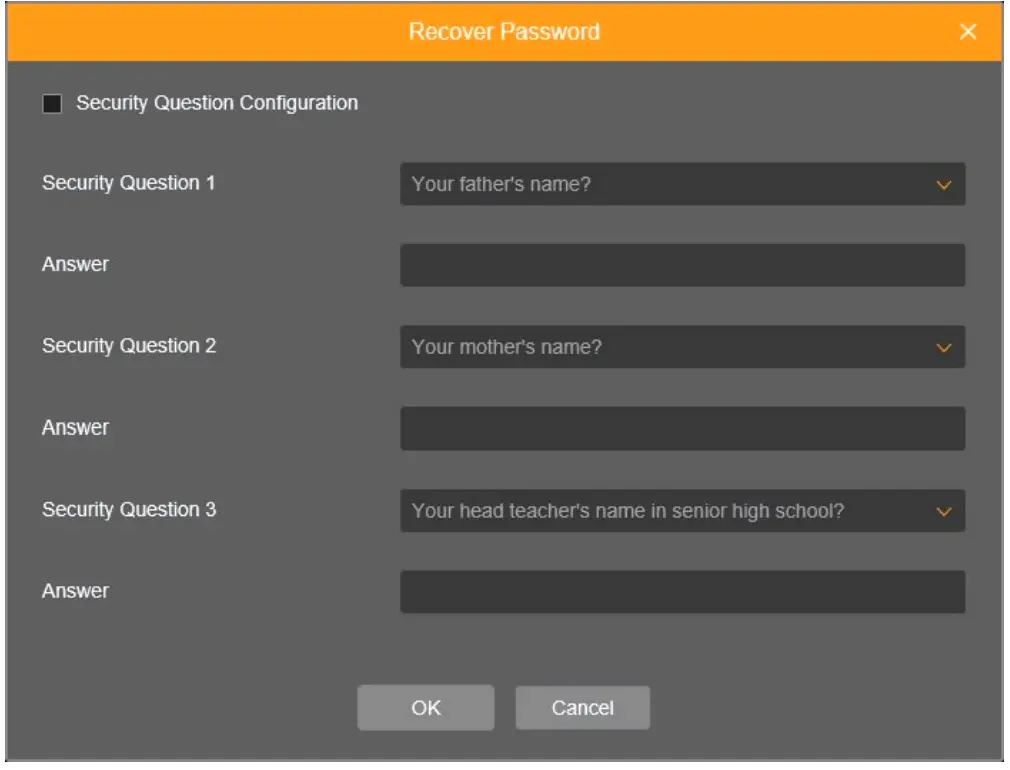Expand the head teacher's name question dropdown
The width and height of the screenshot is (1010, 770).
[670, 511]
